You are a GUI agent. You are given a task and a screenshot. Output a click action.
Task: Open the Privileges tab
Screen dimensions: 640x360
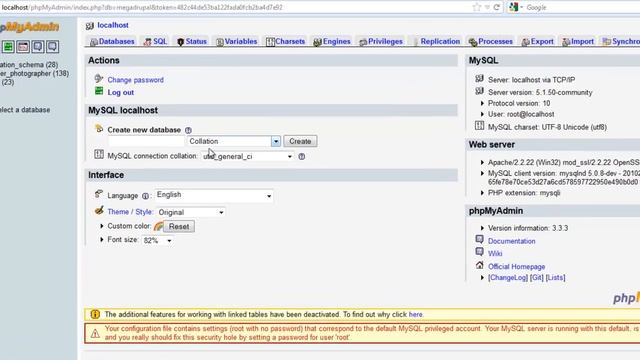point(381,41)
